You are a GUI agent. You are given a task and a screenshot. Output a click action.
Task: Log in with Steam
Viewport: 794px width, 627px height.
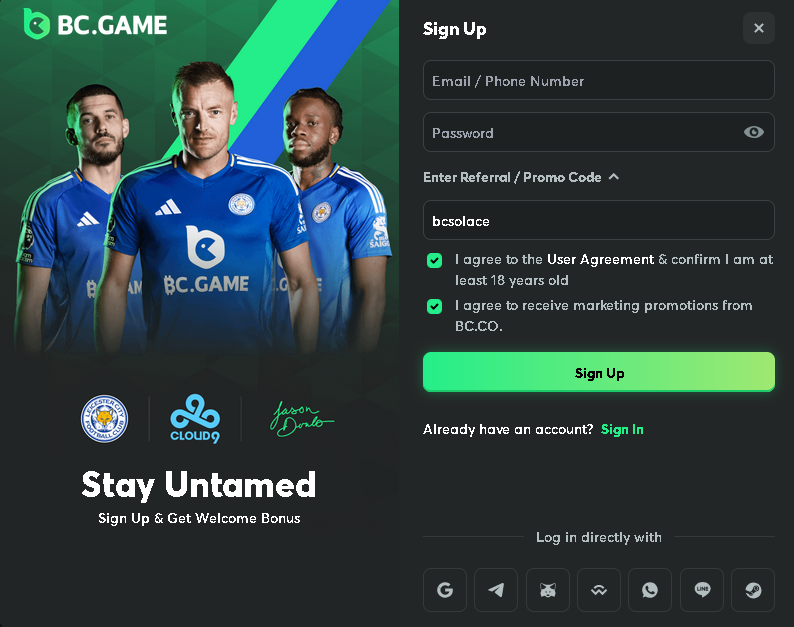pyautogui.click(x=753, y=590)
